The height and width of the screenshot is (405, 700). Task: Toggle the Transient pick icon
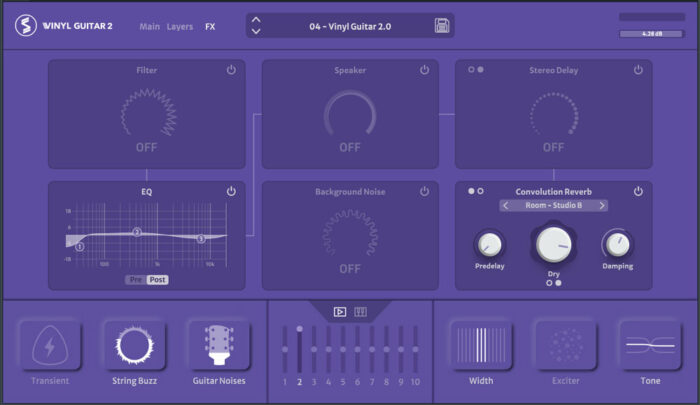tap(50, 345)
